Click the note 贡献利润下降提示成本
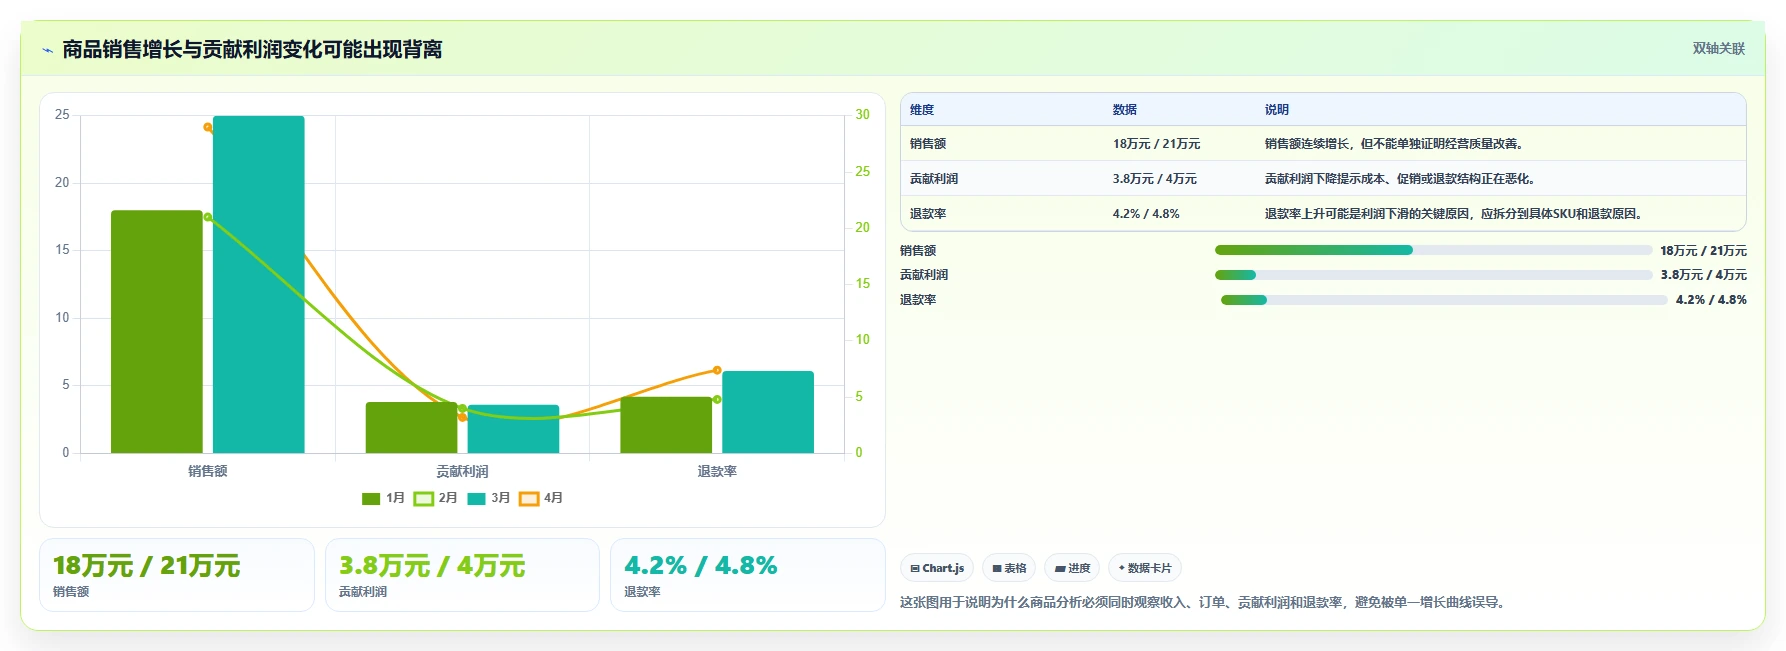This screenshot has width=1786, height=651. pyautogui.click(x=1400, y=179)
